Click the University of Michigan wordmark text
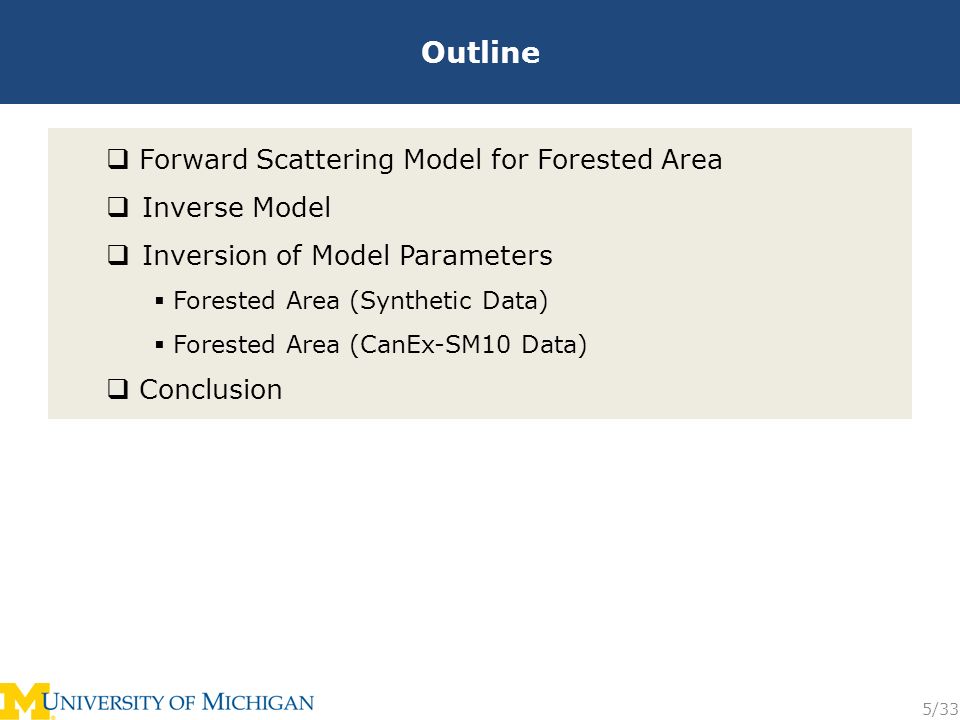960x720 pixels. click(178, 702)
